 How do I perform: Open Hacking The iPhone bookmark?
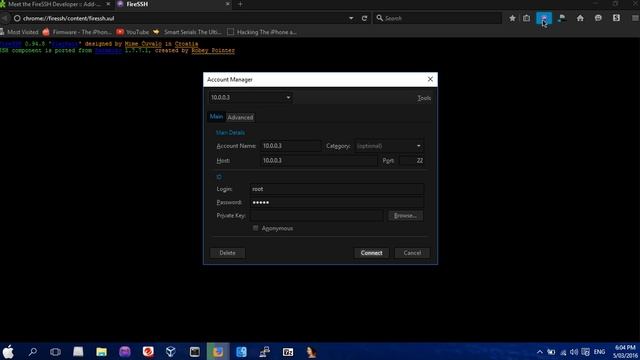262,32
